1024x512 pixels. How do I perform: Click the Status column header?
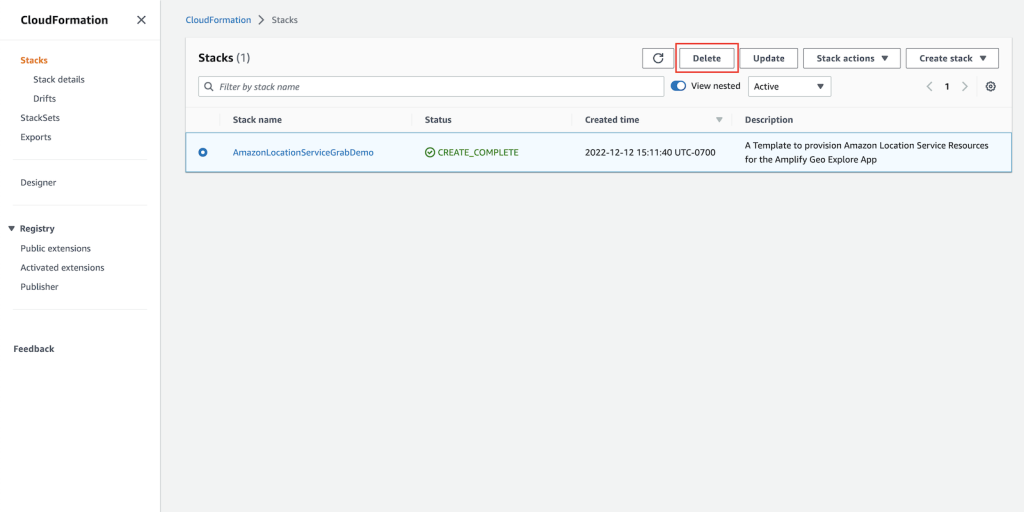(438, 120)
